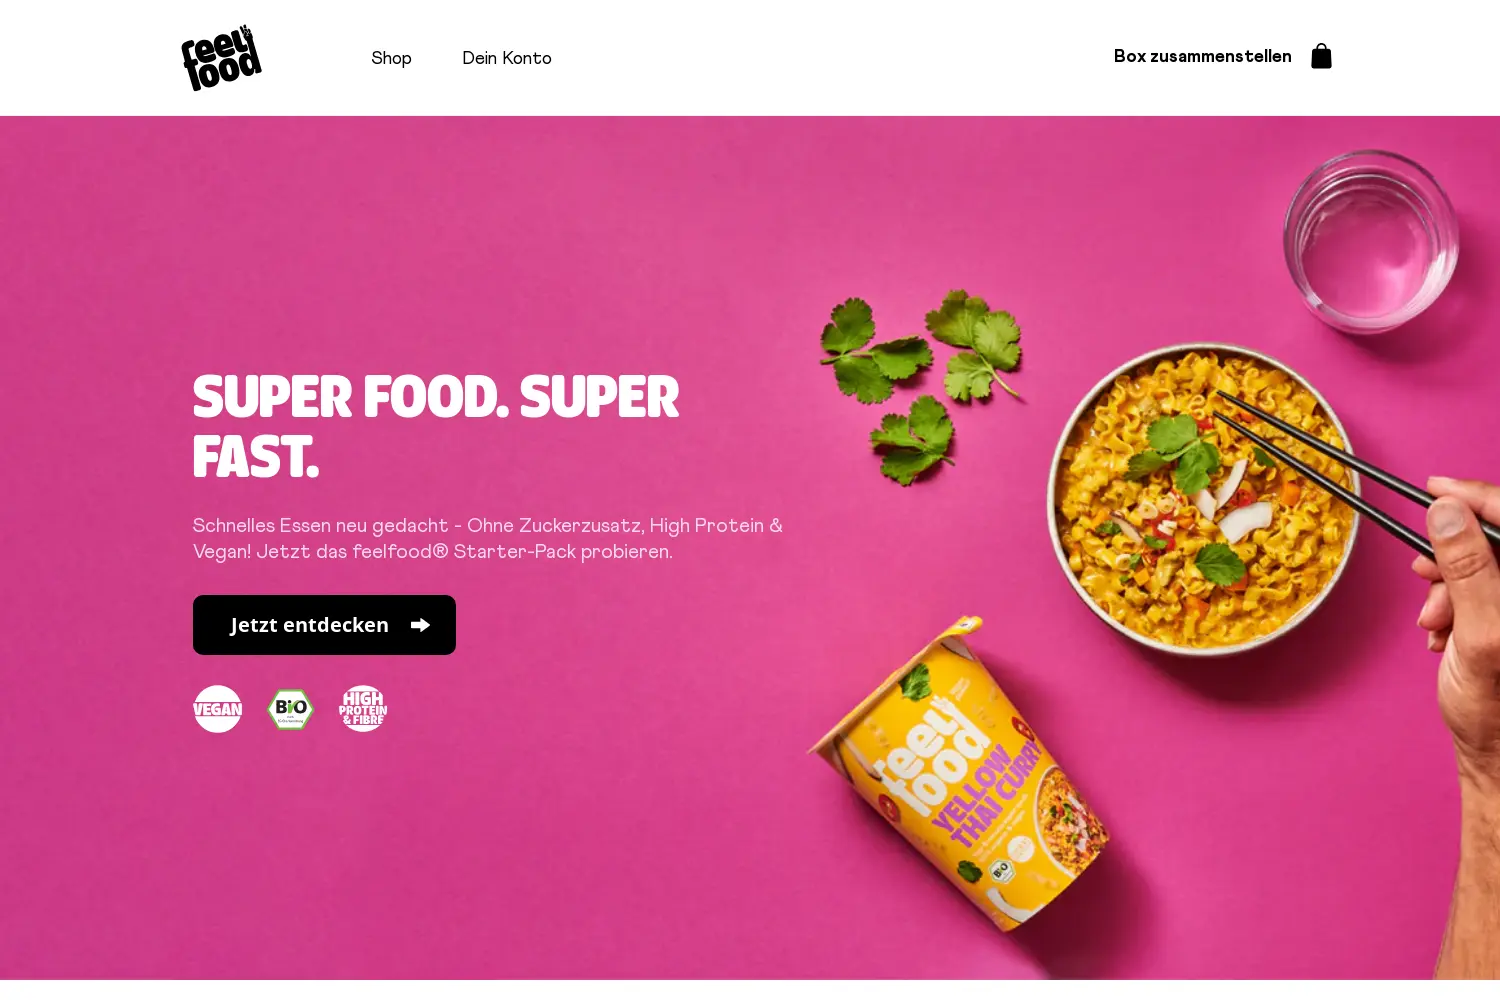
Task: Click the Schnelles Essen neu gedacht description text
Action: click(488, 538)
